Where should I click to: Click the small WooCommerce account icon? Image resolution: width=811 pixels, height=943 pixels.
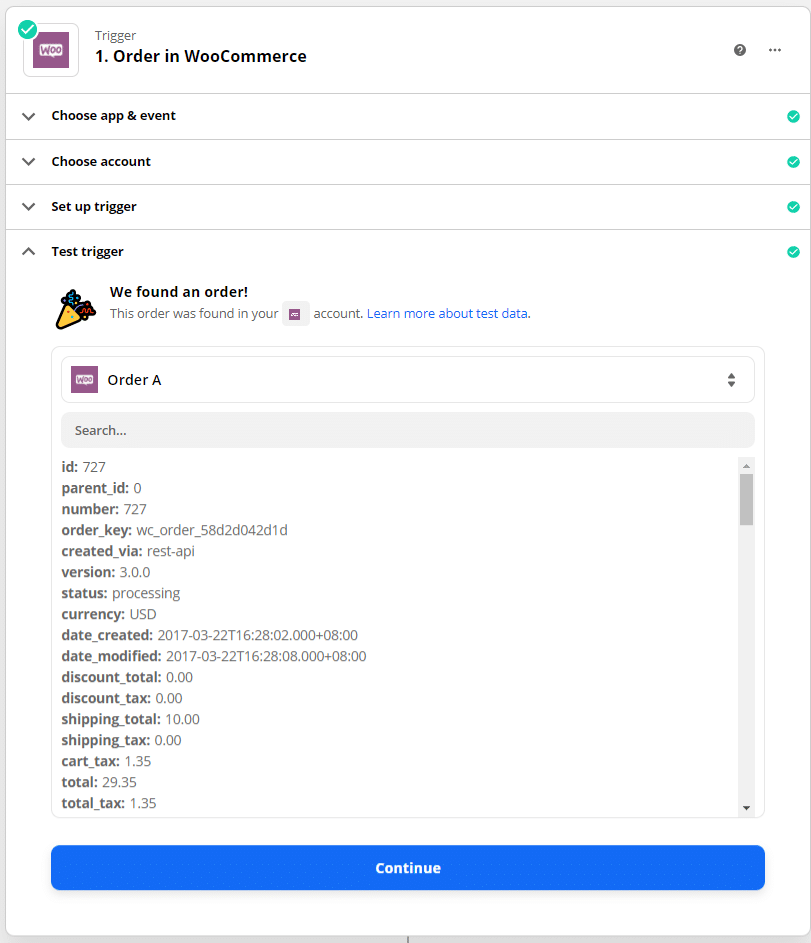(x=295, y=314)
